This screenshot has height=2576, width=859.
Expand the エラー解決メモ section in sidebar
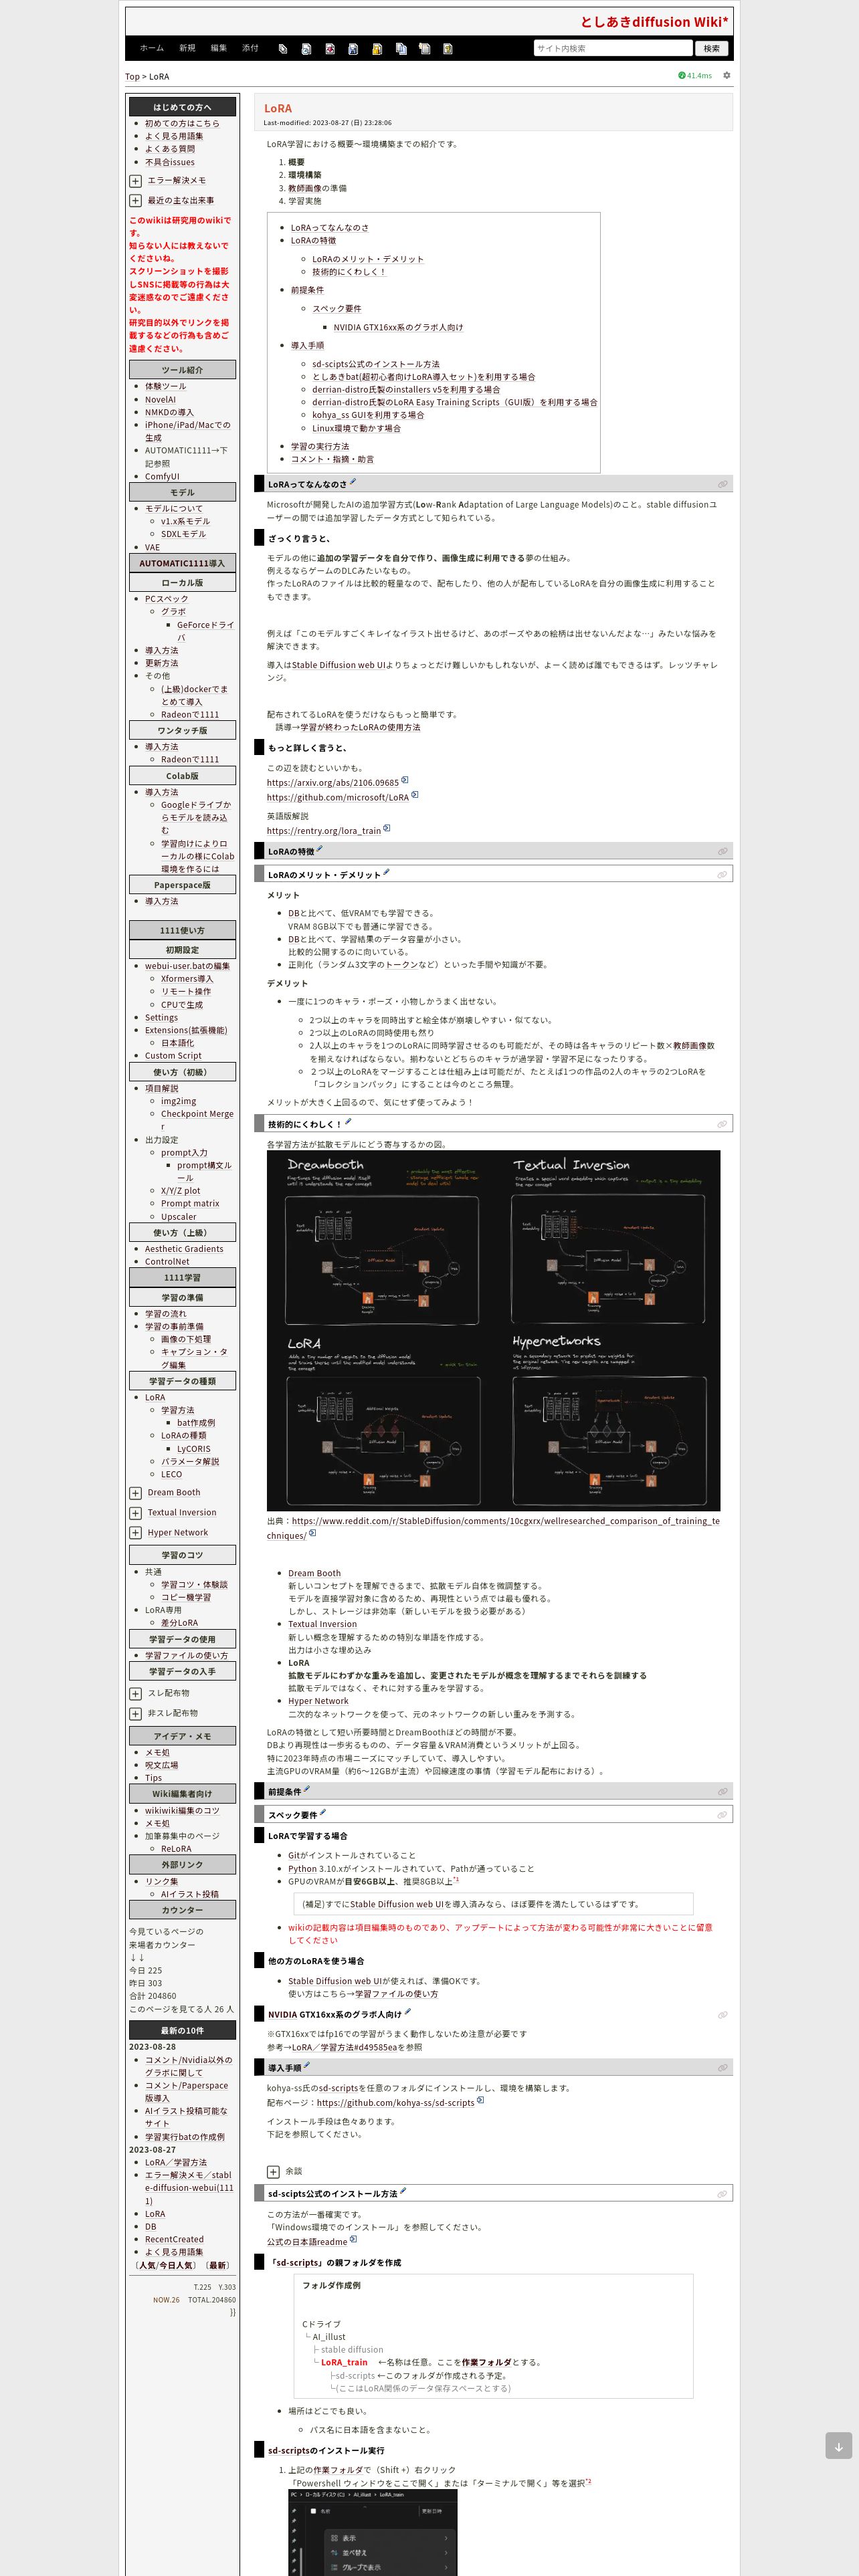coord(135,181)
